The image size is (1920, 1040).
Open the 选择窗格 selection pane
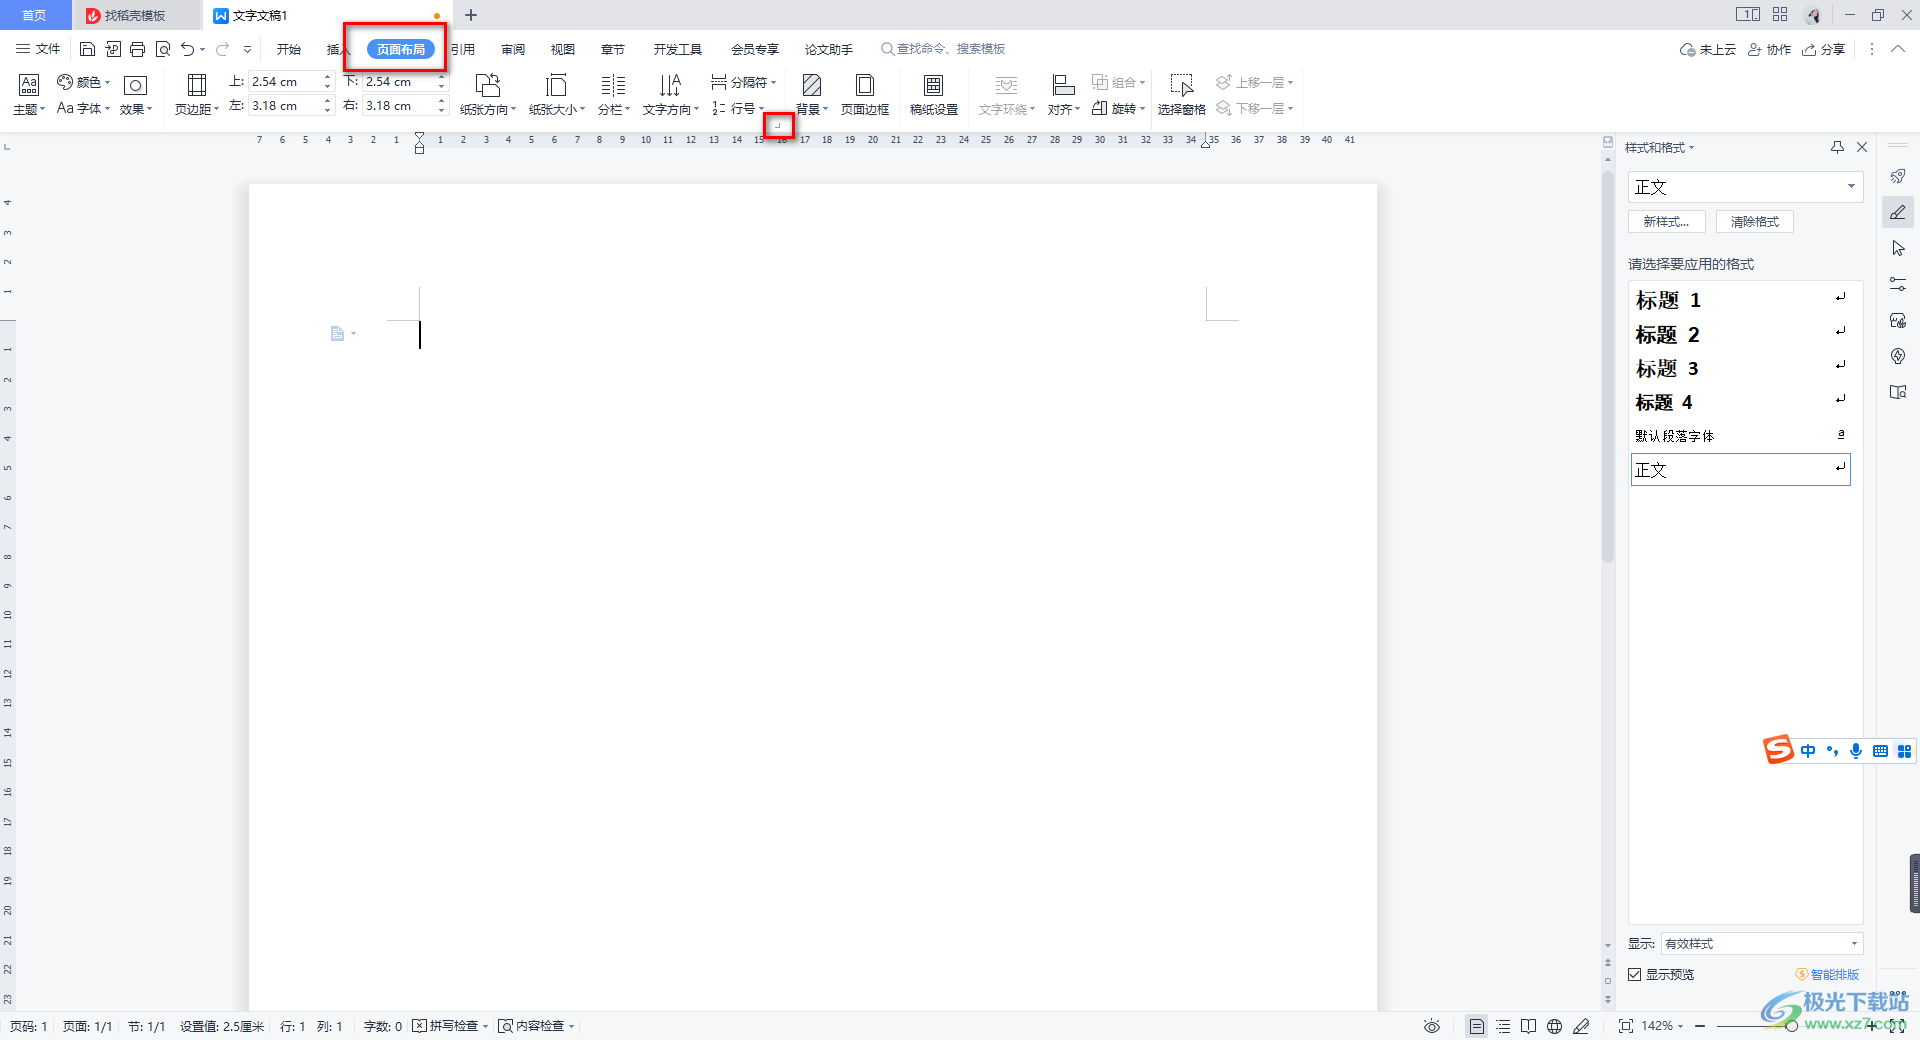pos(1182,94)
